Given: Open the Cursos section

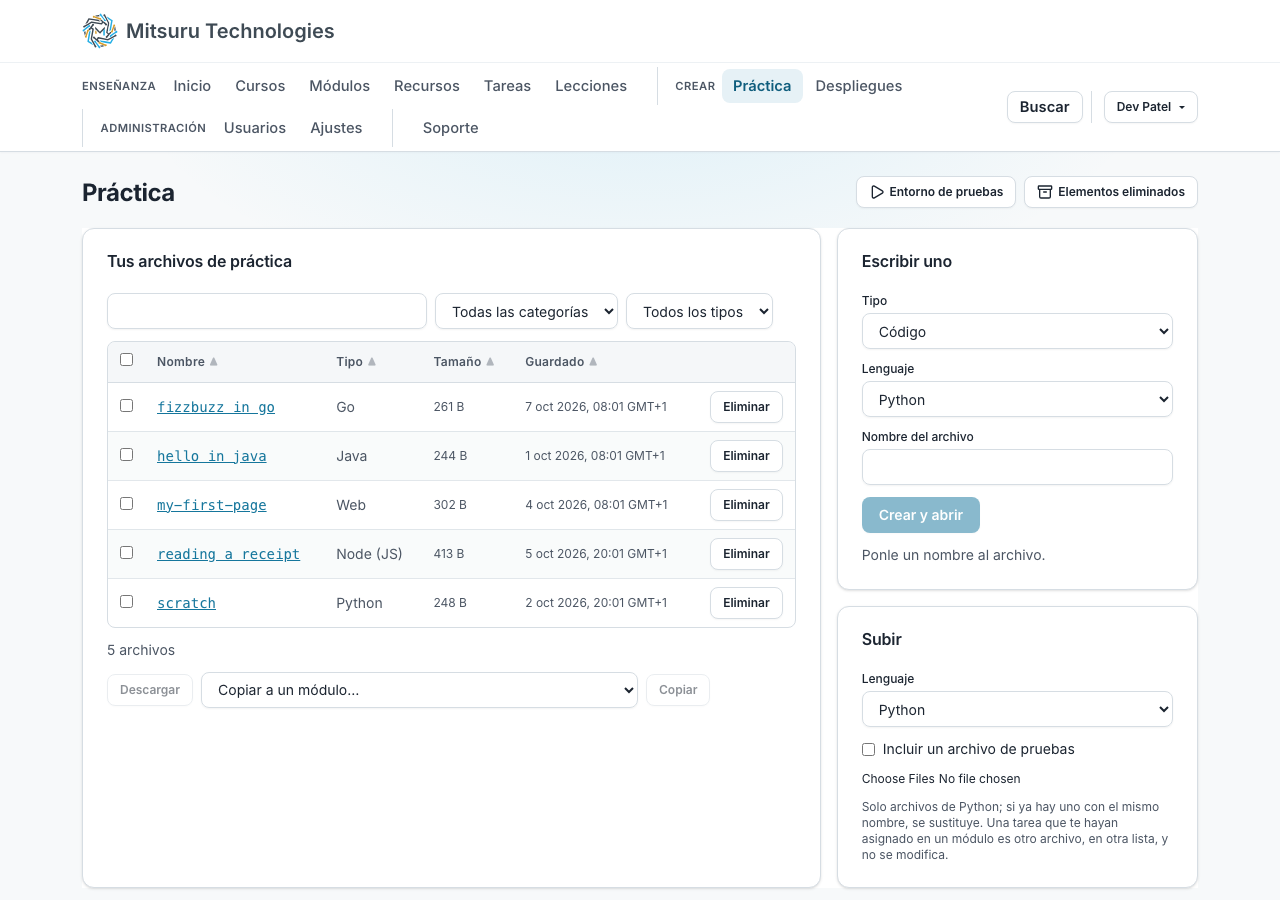Looking at the screenshot, I should (260, 86).
